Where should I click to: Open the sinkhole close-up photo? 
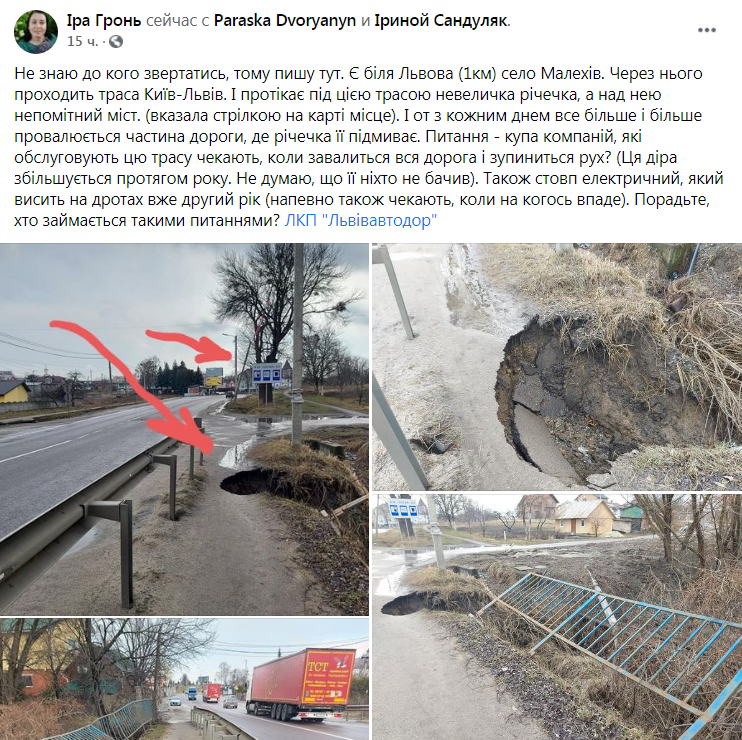557,367
